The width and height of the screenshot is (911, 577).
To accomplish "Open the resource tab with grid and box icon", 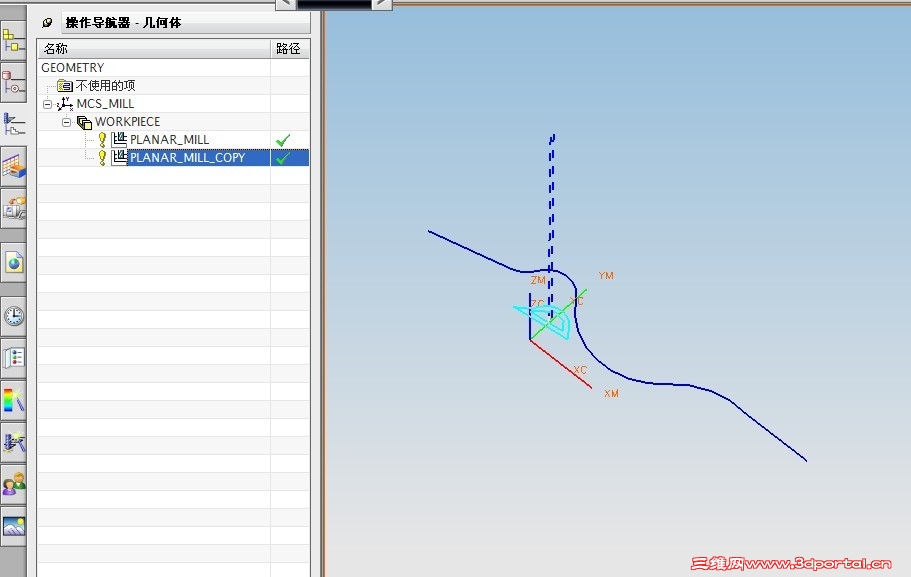I will click(13, 166).
